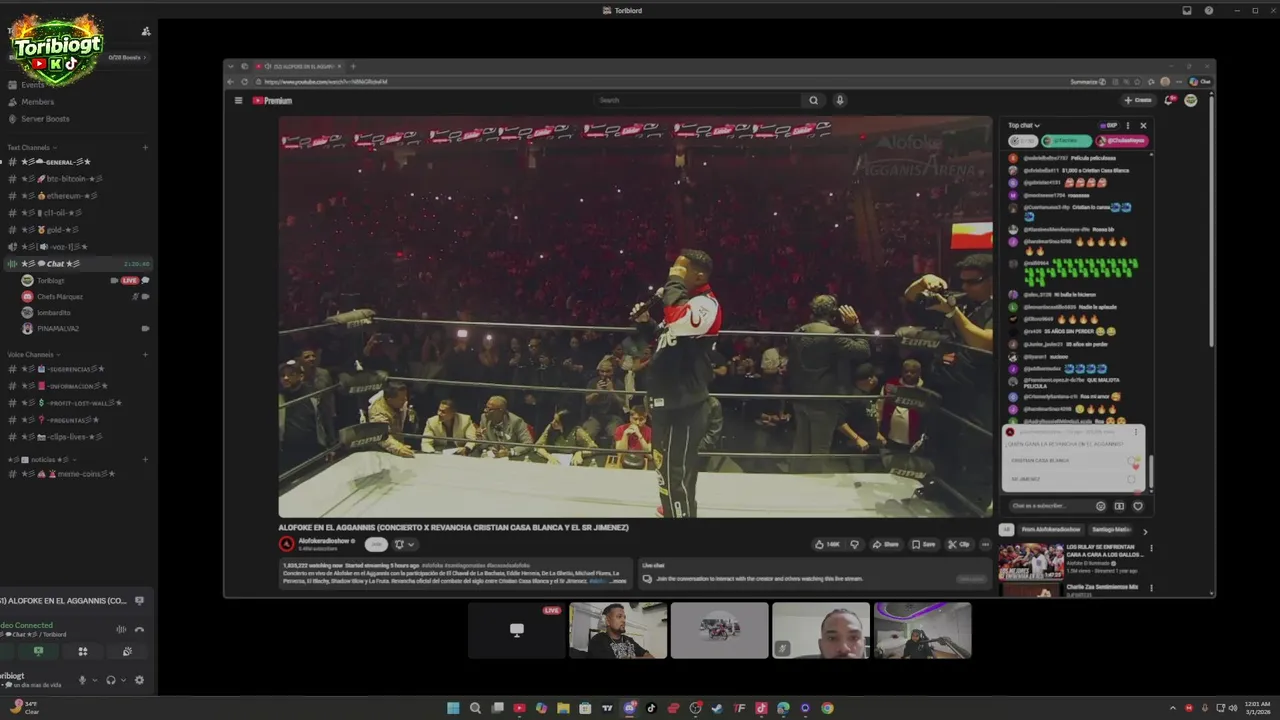Expand the Top chat dropdown
1280x720 pixels.
(x=1024, y=126)
